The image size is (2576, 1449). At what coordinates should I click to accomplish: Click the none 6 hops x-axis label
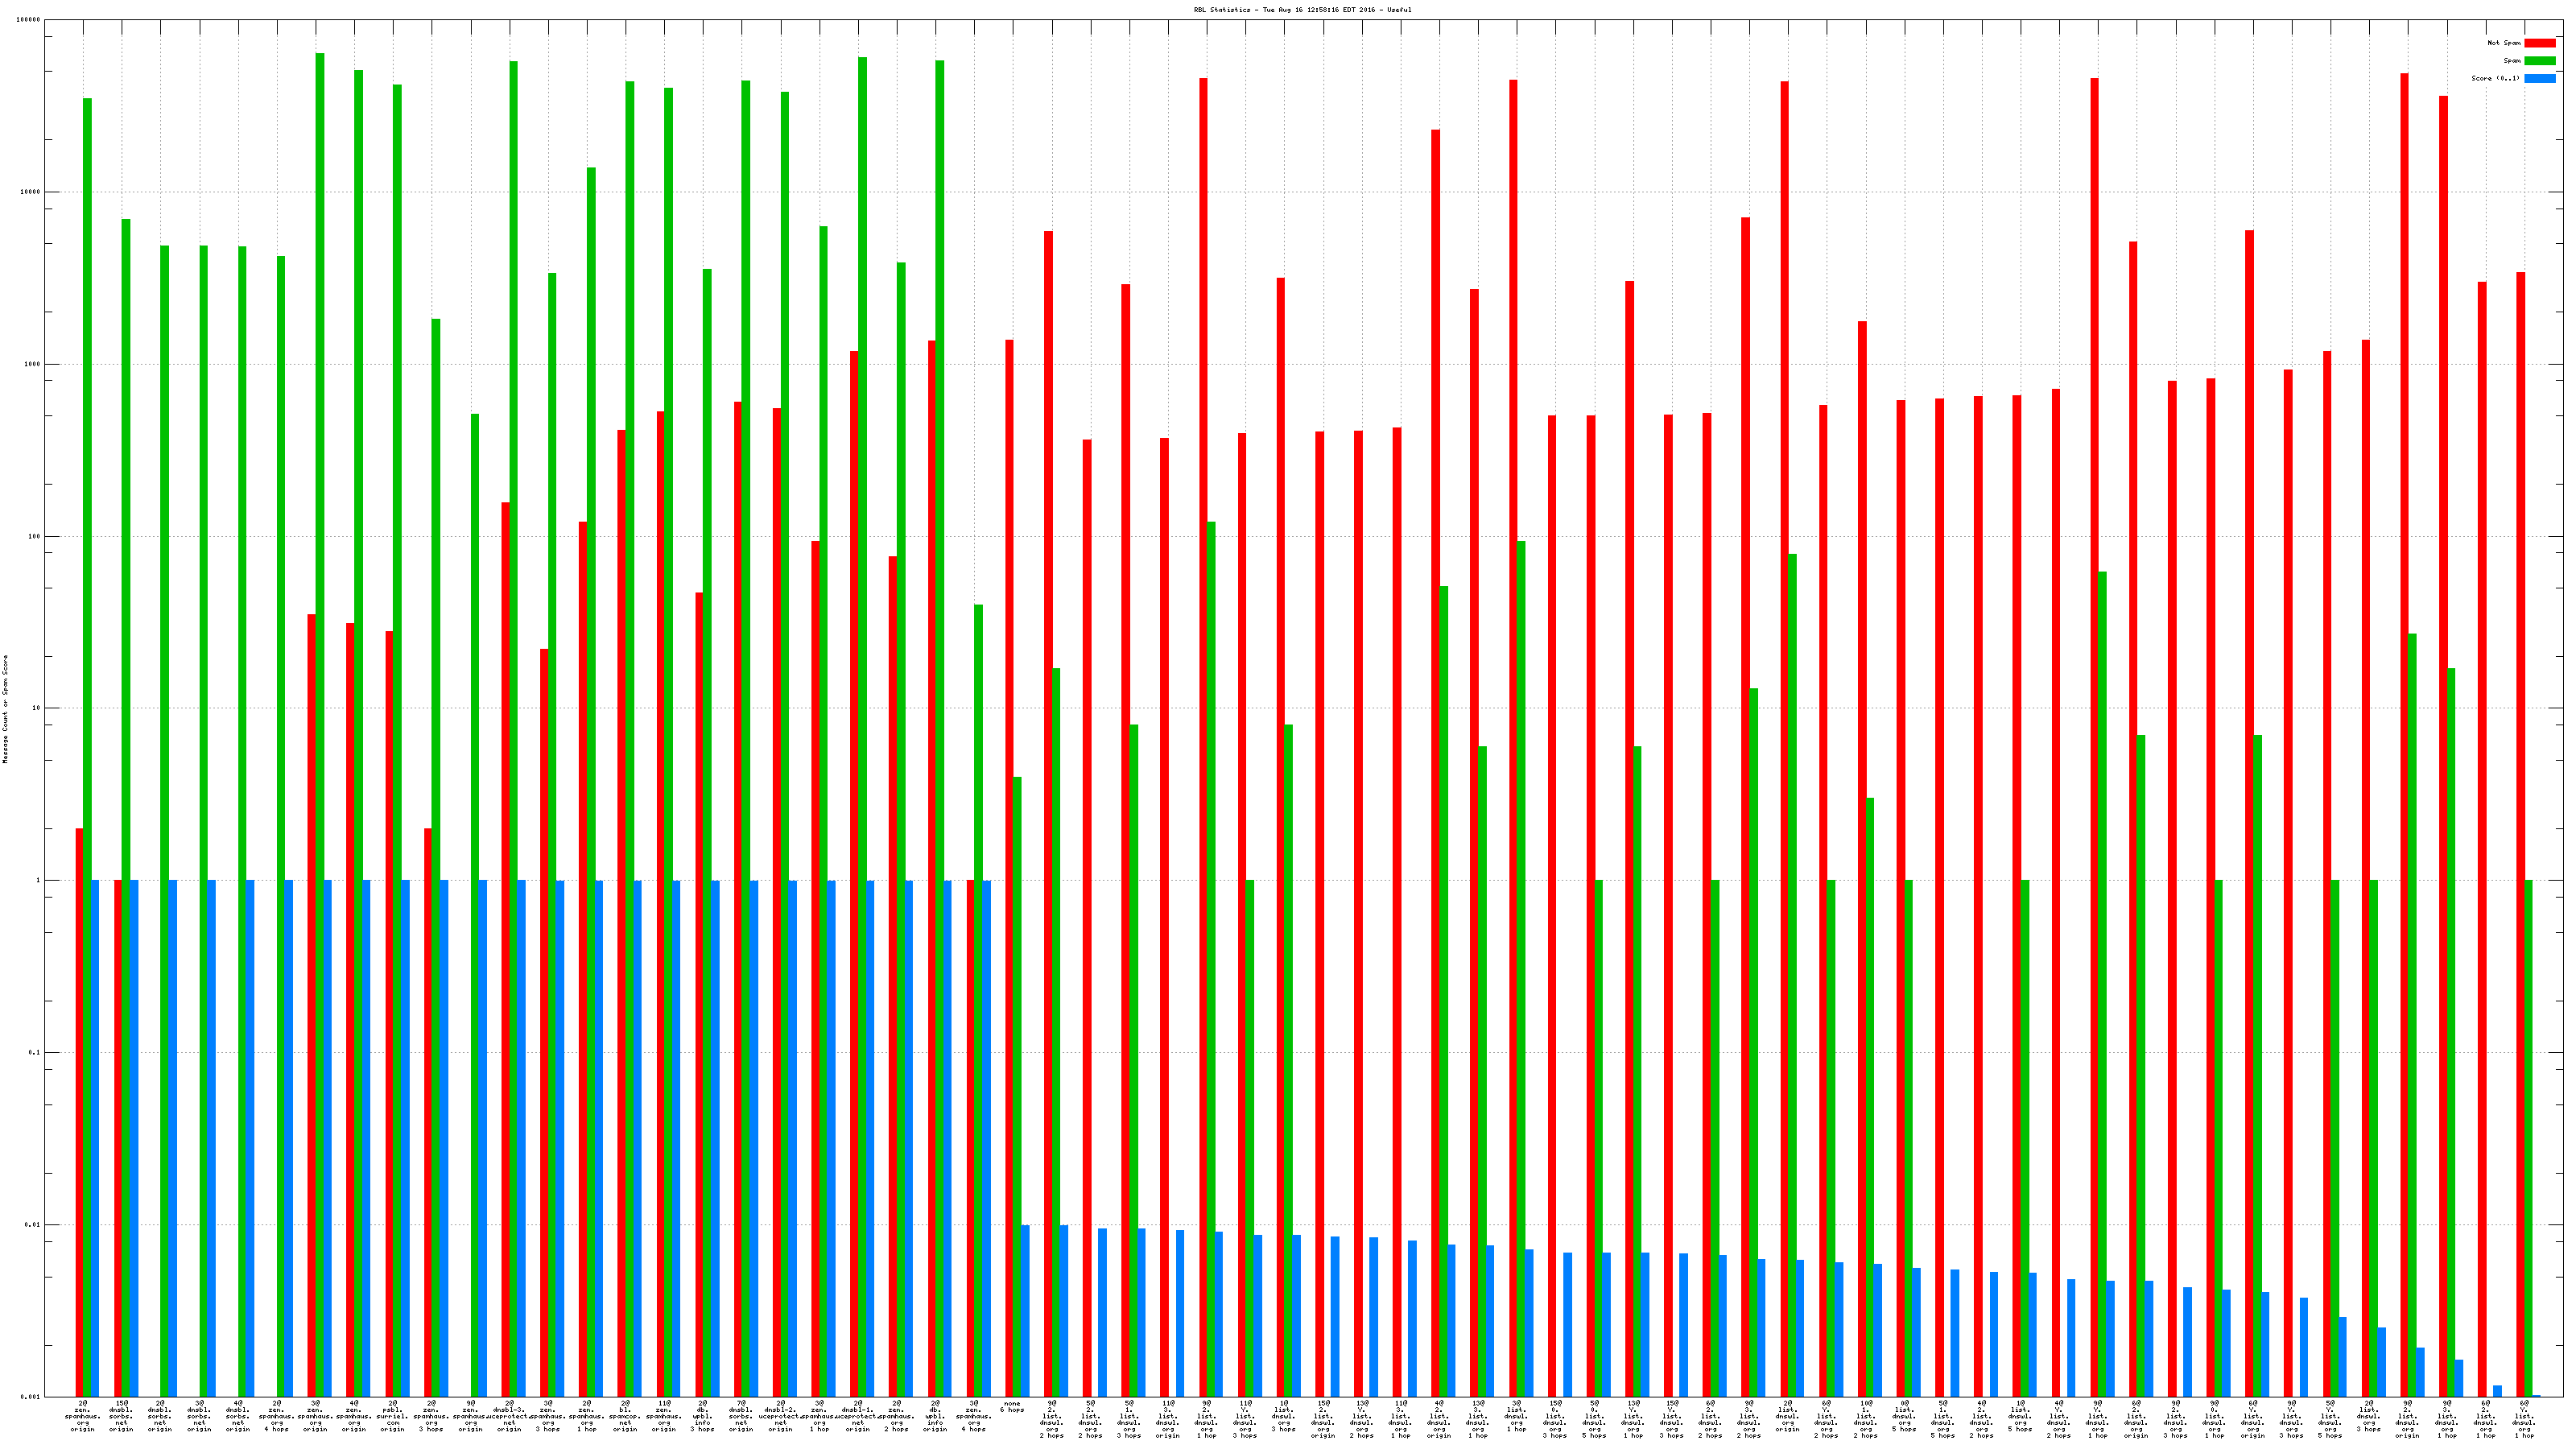coord(1012,1407)
